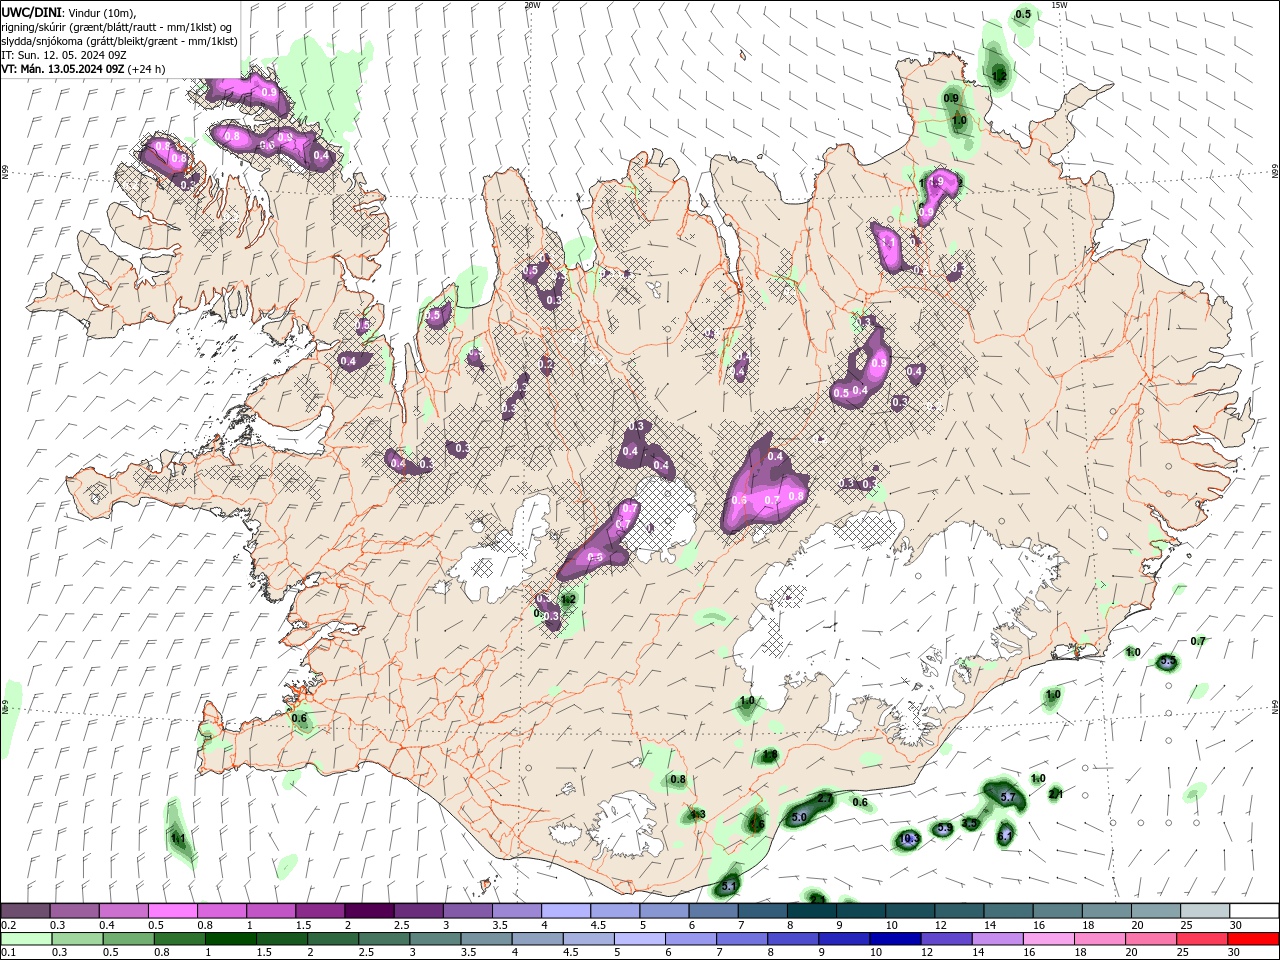Image resolution: width=1280 pixels, height=960 pixels.
Task: Pick the light pink 16 swatch, lower legend row
Action: (x=1049, y=939)
